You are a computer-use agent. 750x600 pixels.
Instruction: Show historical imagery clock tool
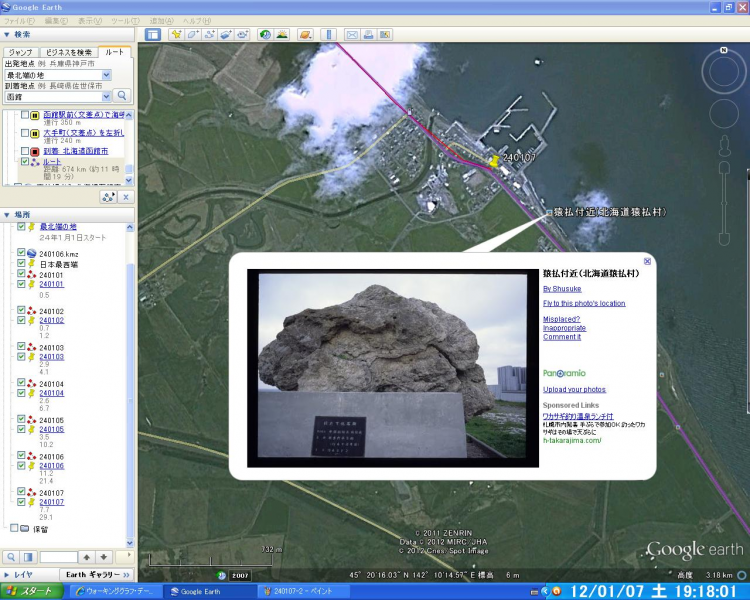click(x=265, y=34)
